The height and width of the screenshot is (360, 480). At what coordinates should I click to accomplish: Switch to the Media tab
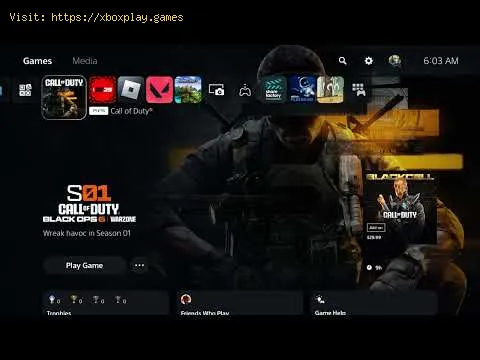[x=85, y=61]
